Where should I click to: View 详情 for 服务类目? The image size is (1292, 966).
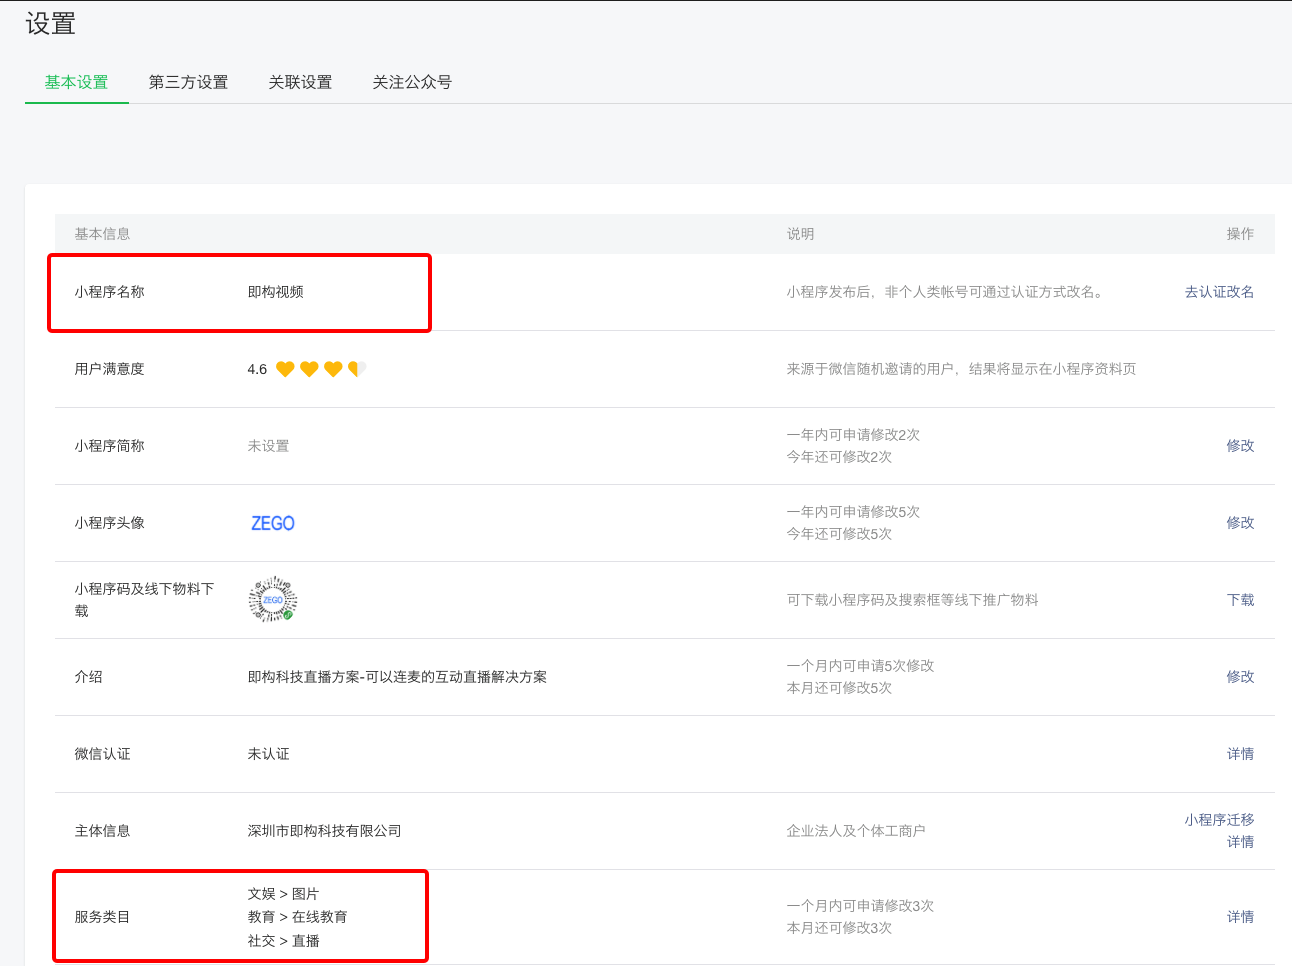coord(1240,917)
